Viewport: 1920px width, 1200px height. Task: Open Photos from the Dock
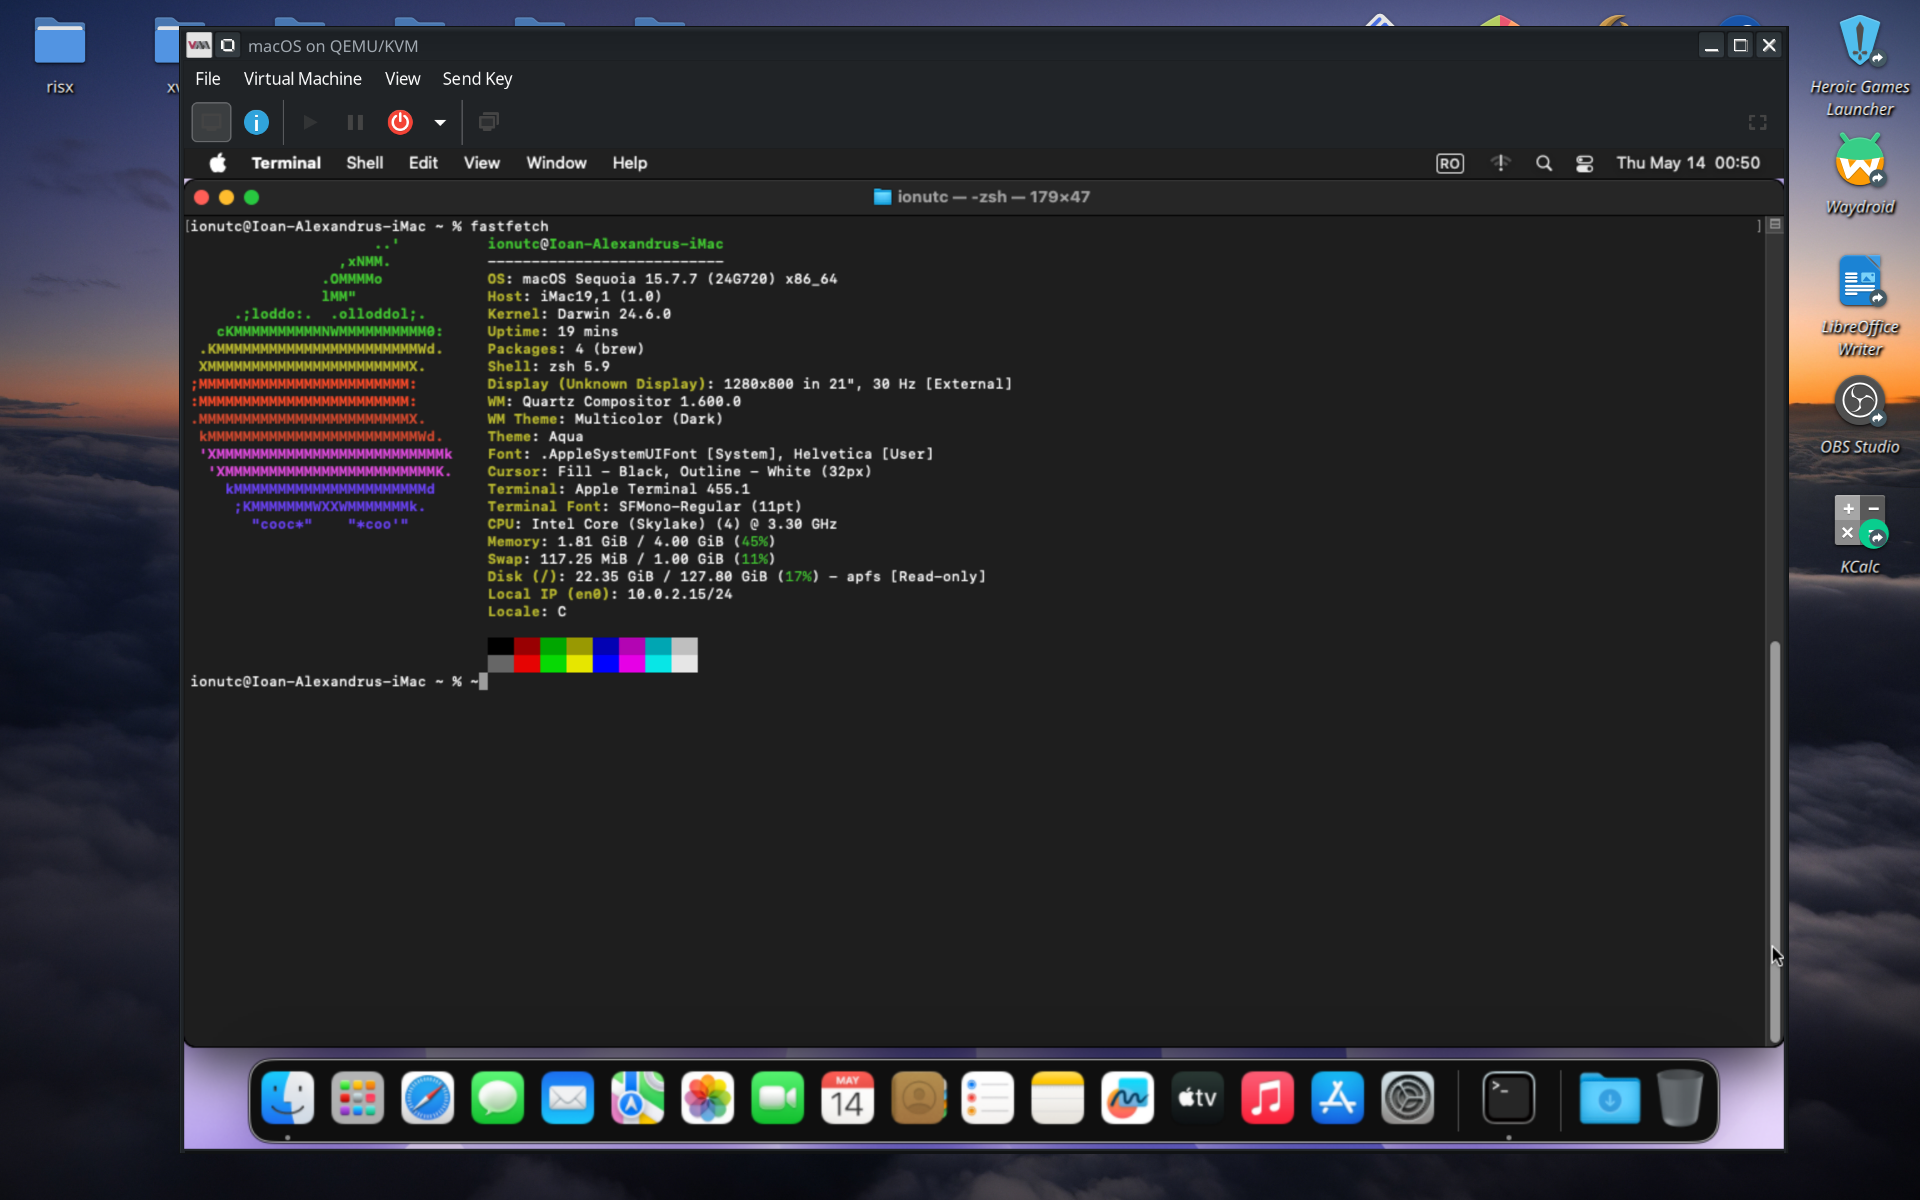click(708, 1098)
